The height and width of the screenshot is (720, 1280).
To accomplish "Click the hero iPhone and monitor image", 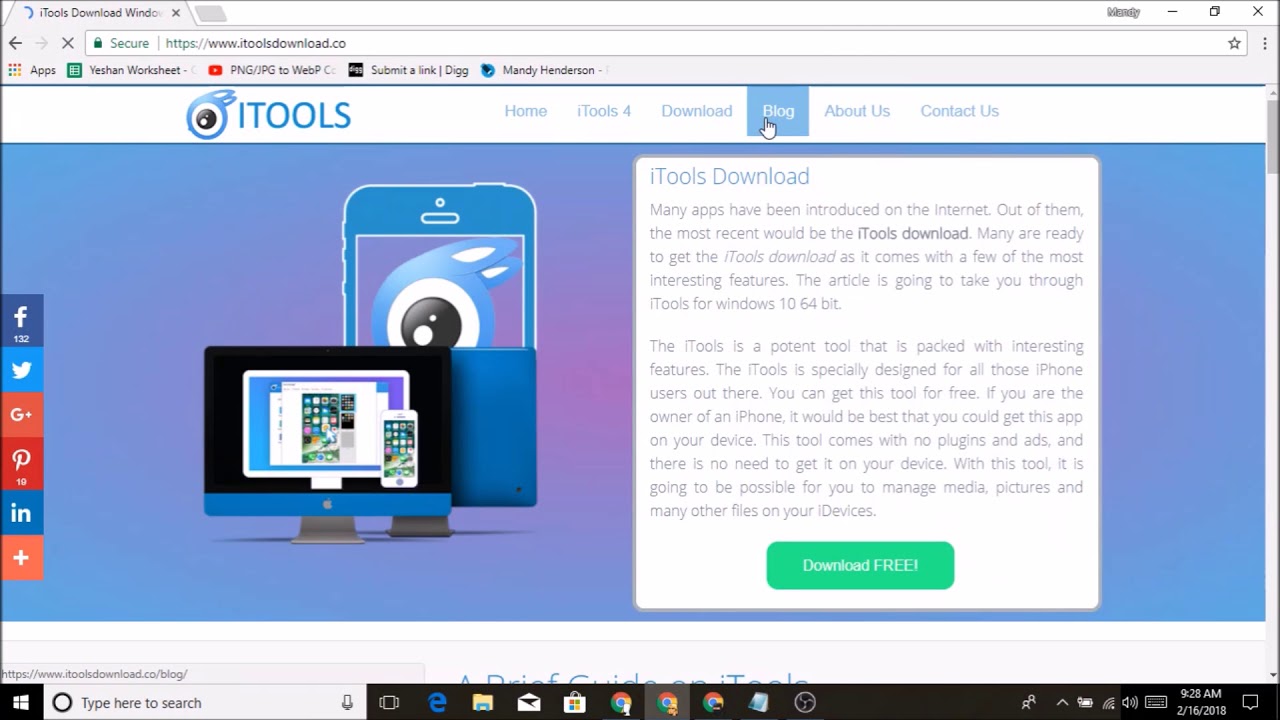I will [371, 363].
